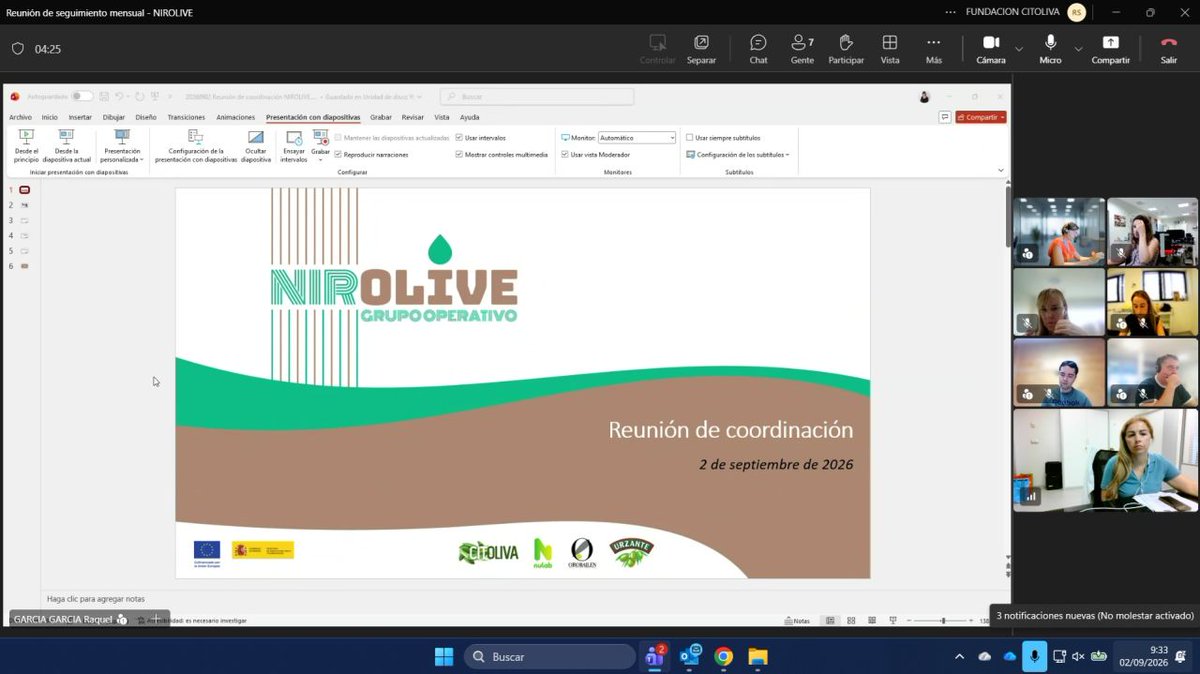Image resolution: width=1200 pixels, height=674 pixels.
Task: Open Notas in PowerPoint status bar
Action: pyautogui.click(x=798, y=621)
